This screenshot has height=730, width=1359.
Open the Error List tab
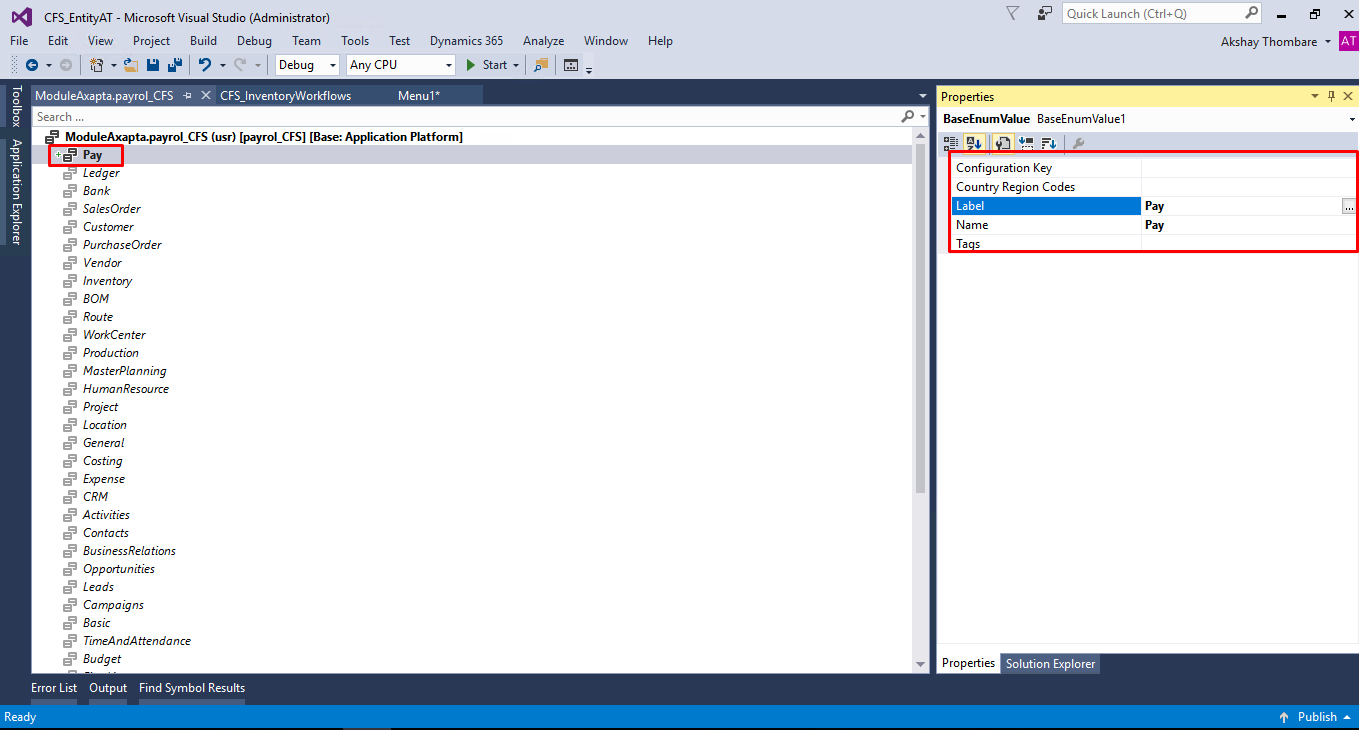54,688
